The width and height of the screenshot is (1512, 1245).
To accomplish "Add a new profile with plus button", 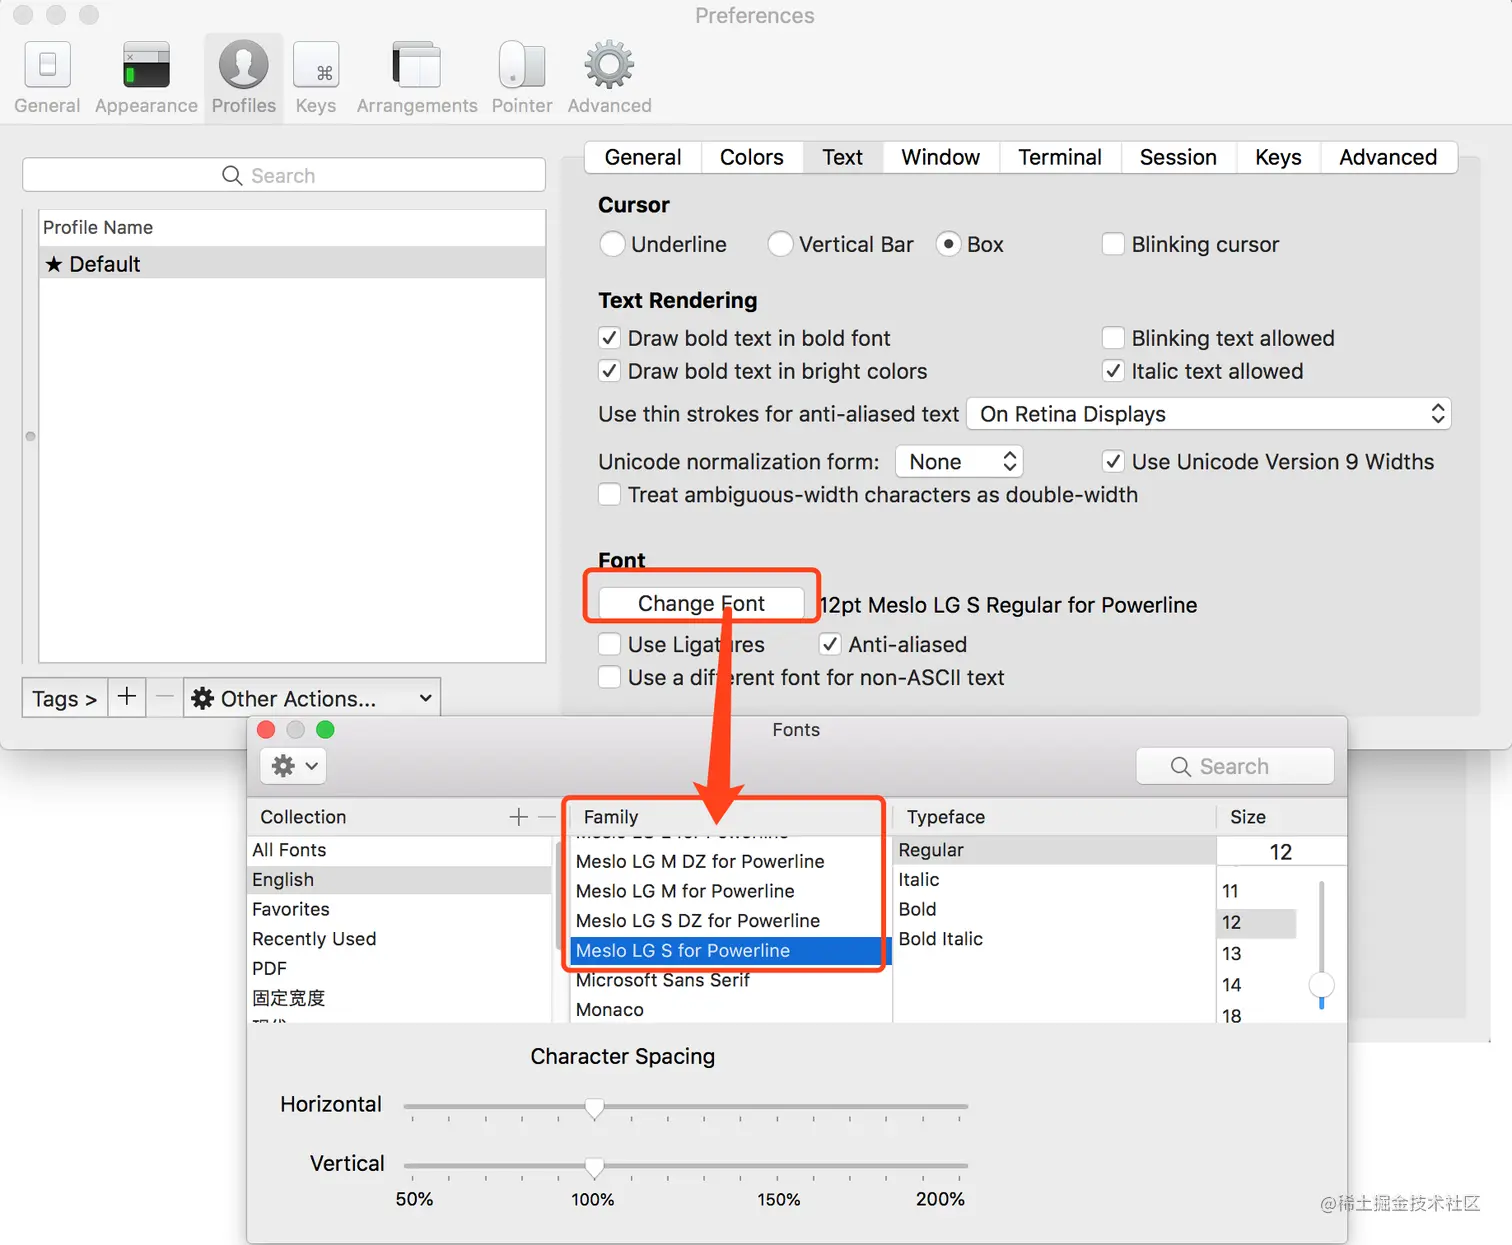I will [127, 697].
